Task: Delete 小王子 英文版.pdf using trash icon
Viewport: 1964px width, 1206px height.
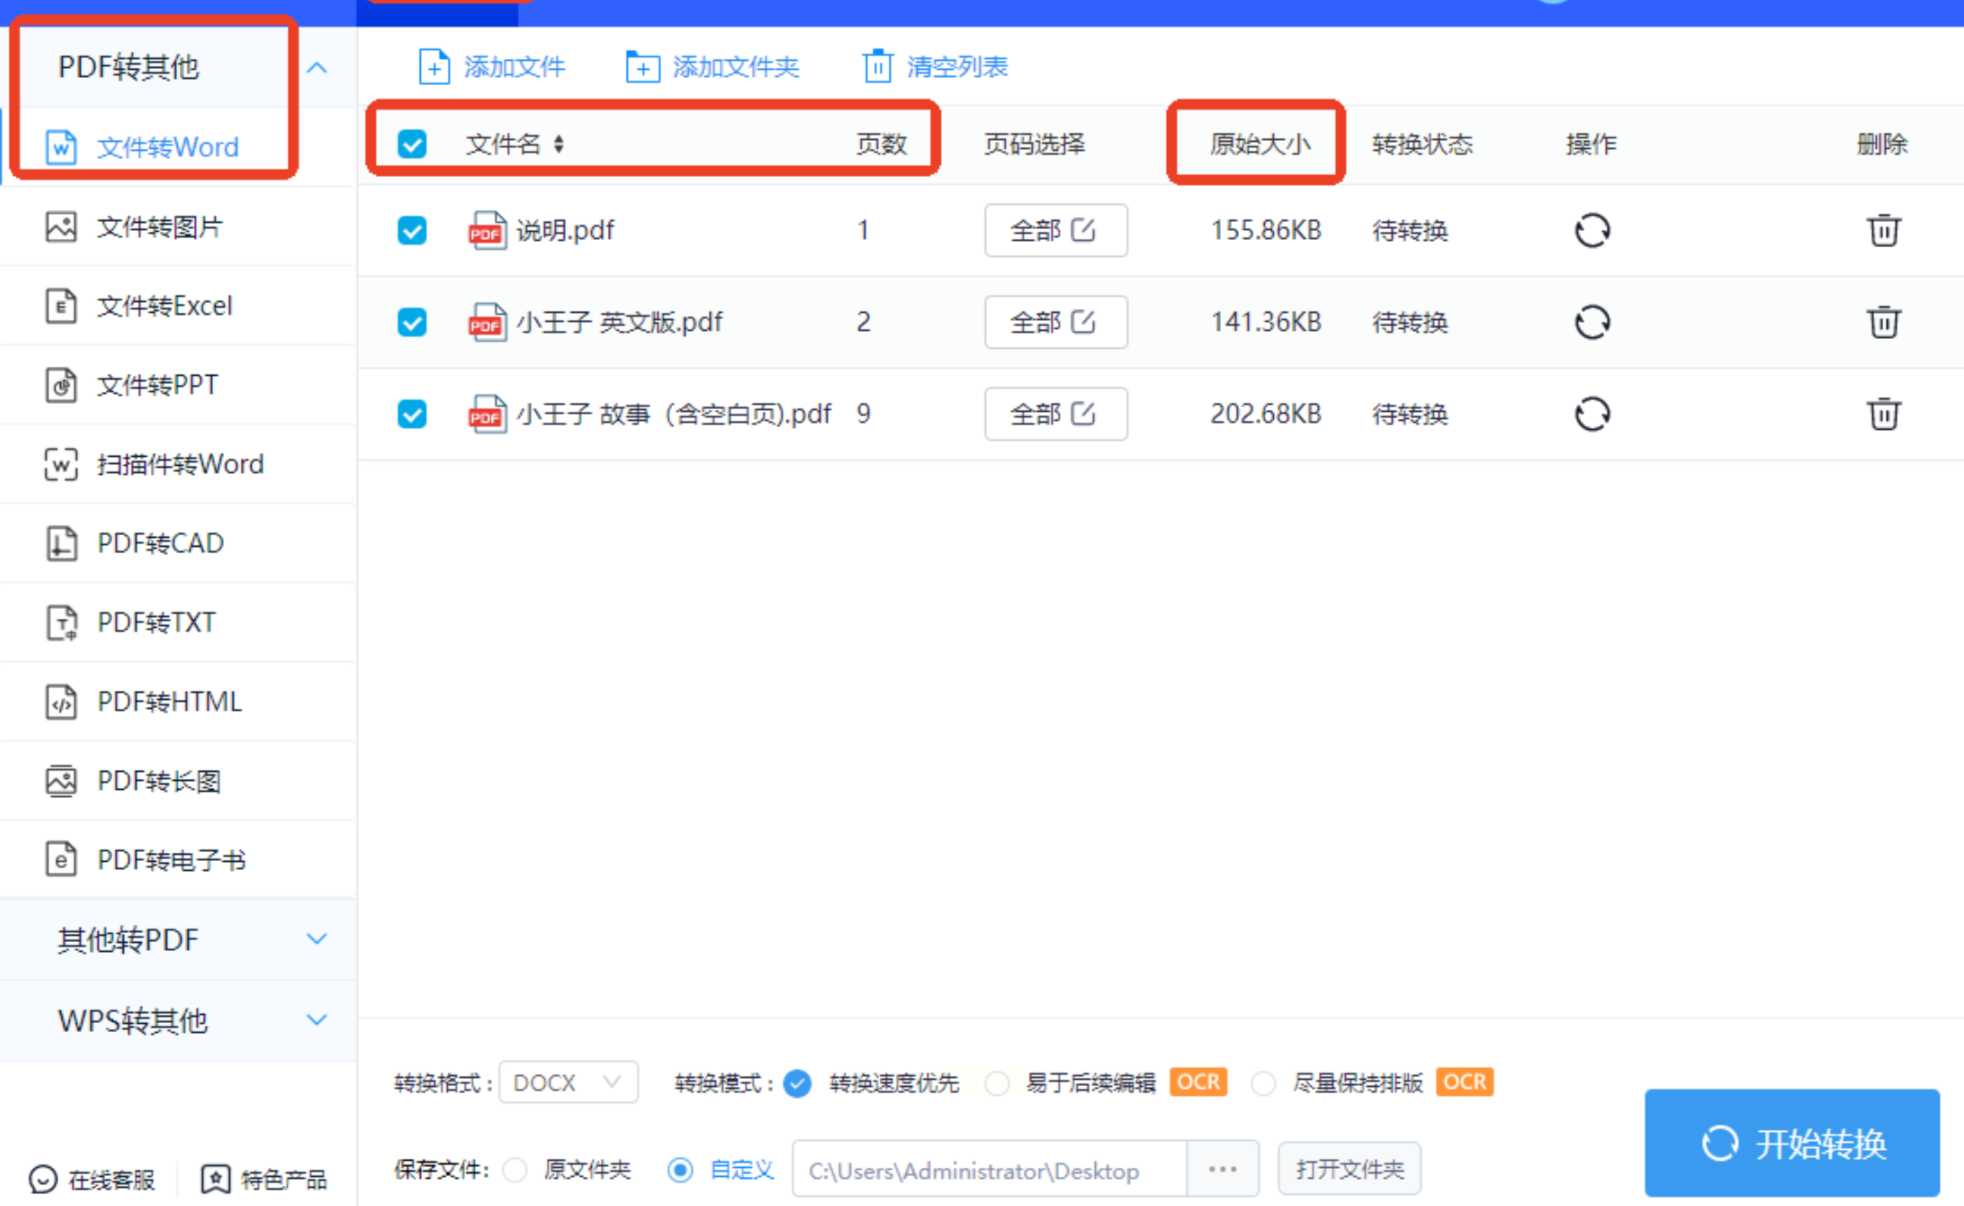Action: coord(1883,322)
